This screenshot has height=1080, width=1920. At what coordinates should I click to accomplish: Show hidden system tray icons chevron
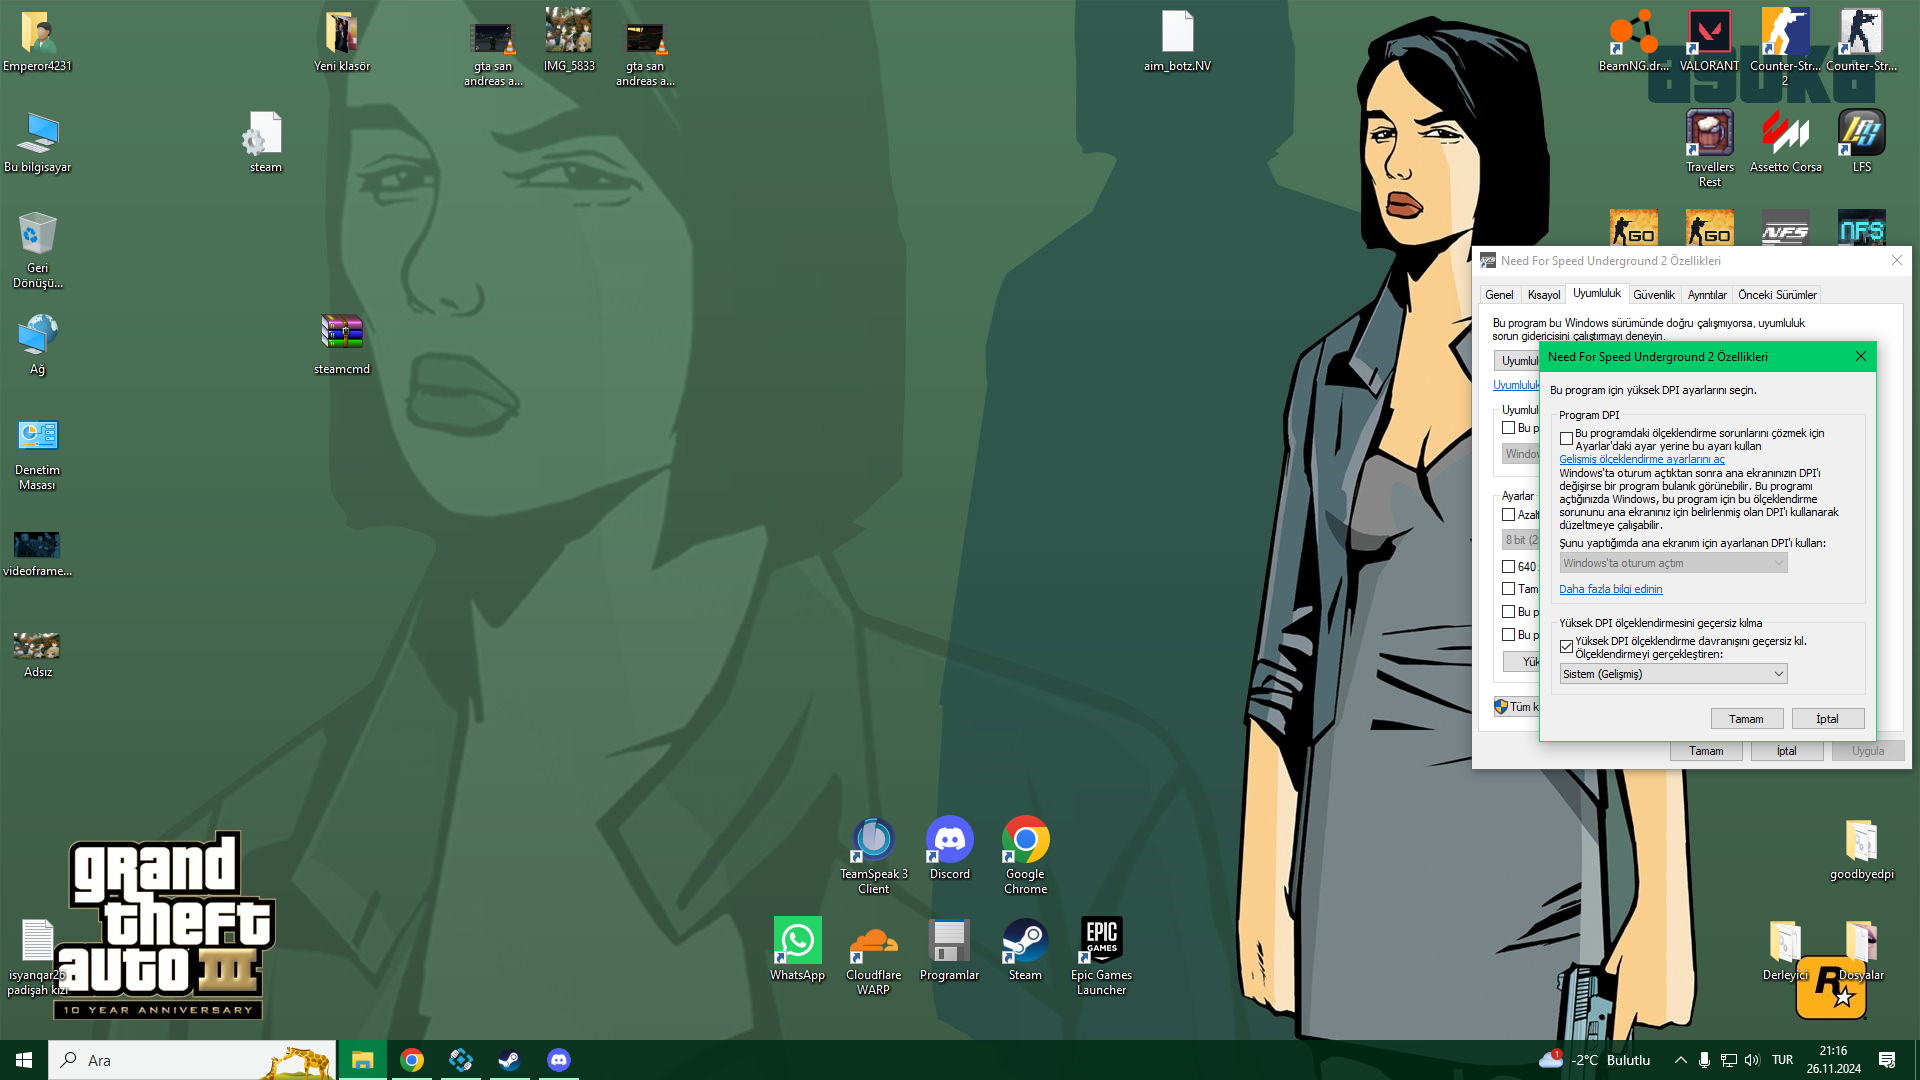pyautogui.click(x=1680, y=1060)
